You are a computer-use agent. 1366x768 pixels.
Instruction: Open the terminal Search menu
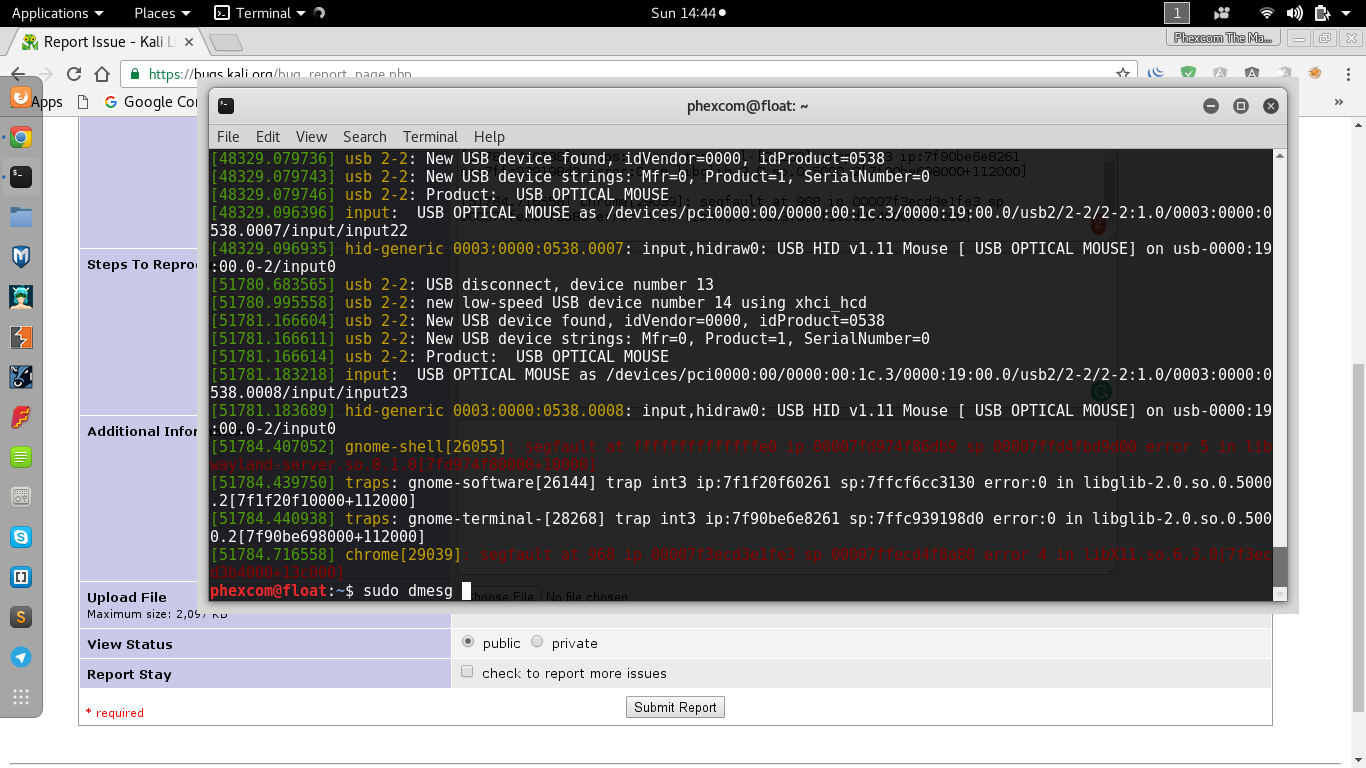click(364, 137)
